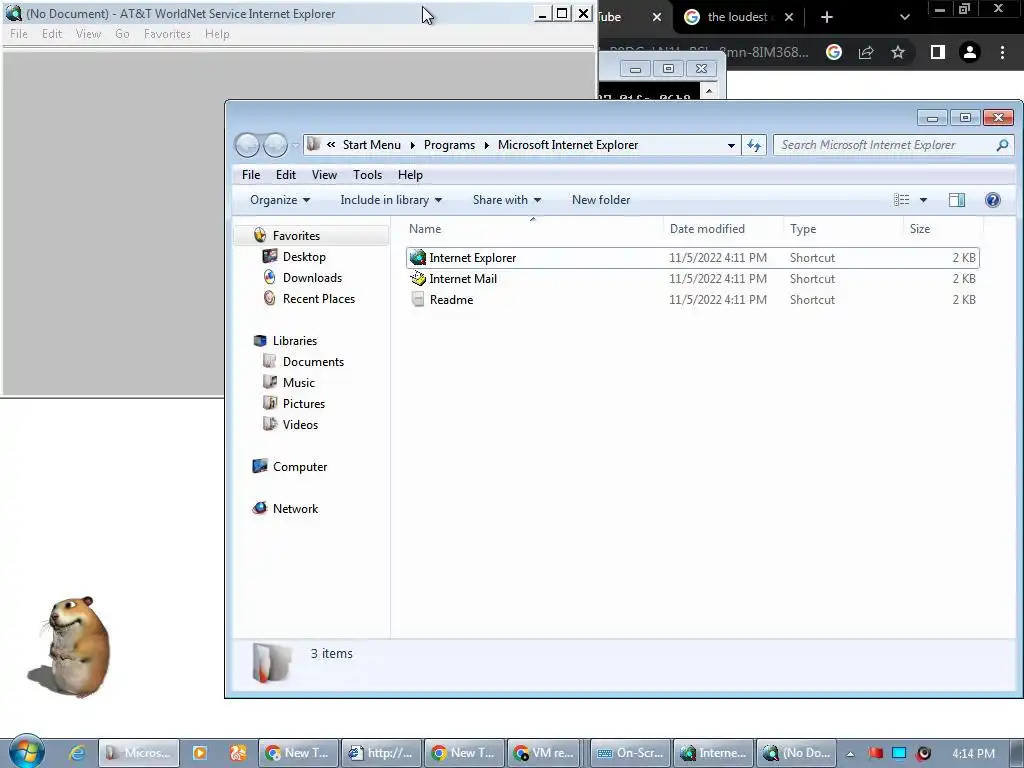Image resolution: width=1024 pixels, height=768 pixels.
Task: Select the Readme shortcut icon
Action: tap(418, 300)
